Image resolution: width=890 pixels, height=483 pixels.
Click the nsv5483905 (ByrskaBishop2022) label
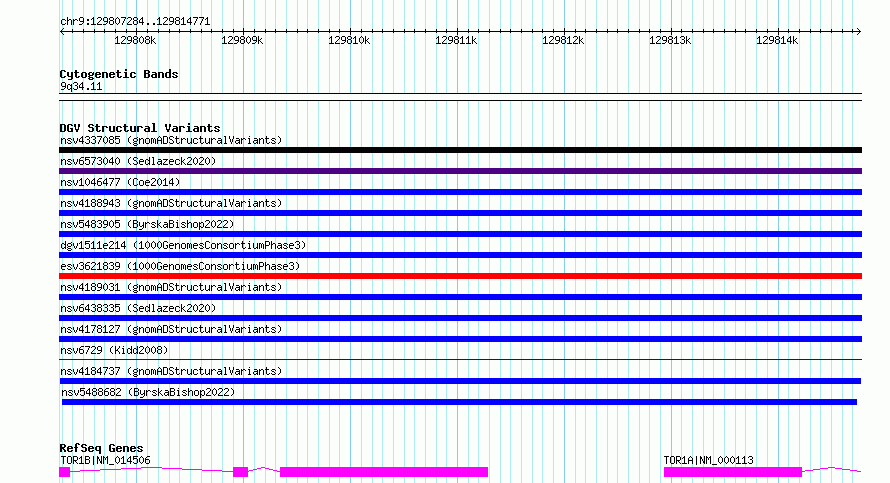pos(147,224)
